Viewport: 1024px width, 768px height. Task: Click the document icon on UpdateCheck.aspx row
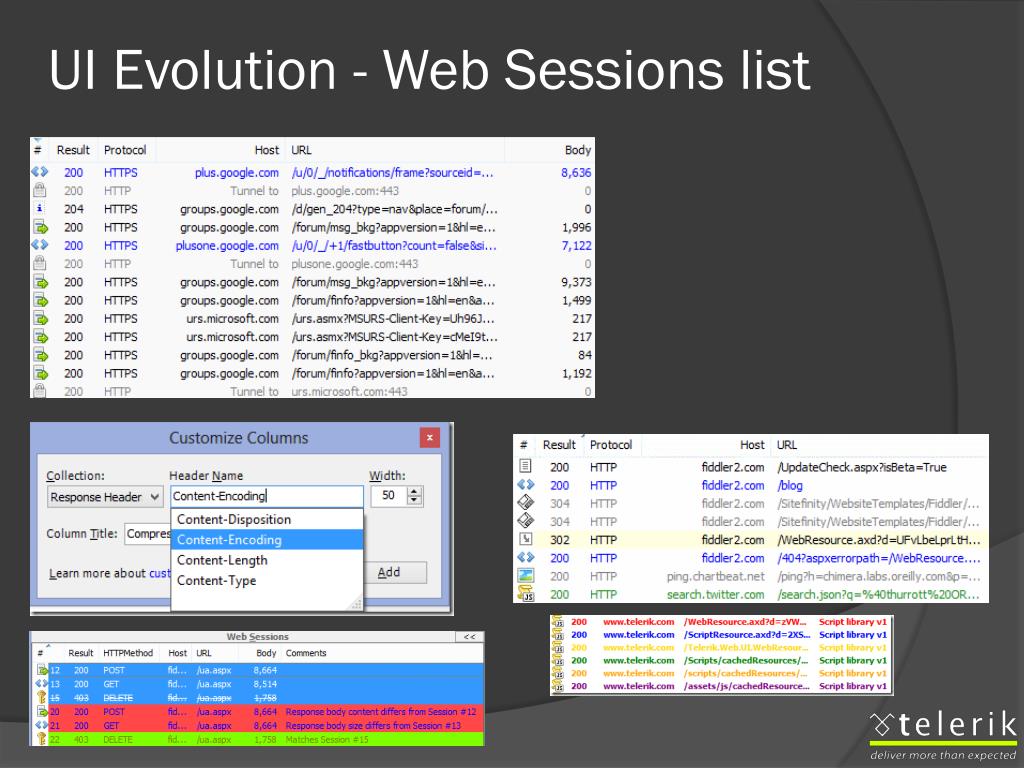[x=526, y=466]
